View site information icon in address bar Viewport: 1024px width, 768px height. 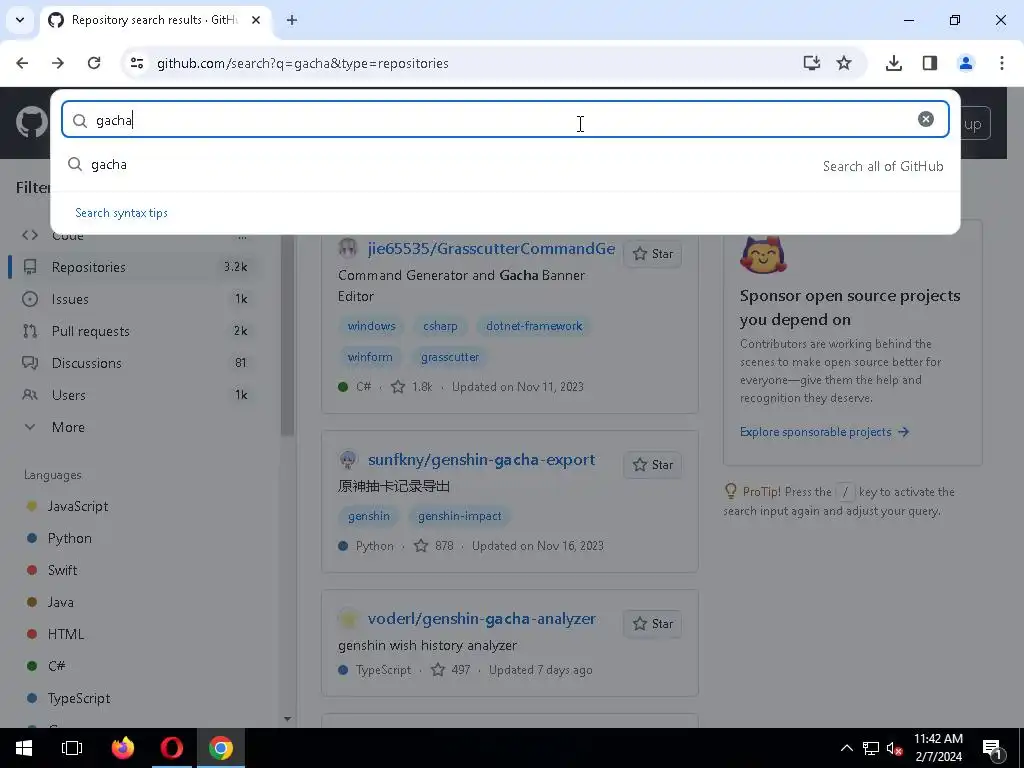coord(136,63)
